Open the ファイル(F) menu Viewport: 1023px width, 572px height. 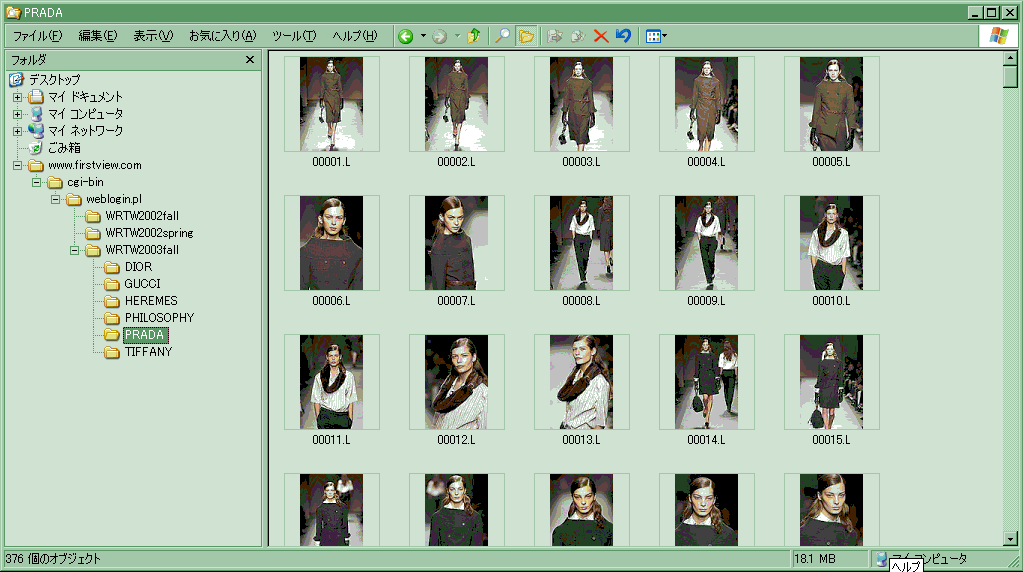tap(37, 36)
